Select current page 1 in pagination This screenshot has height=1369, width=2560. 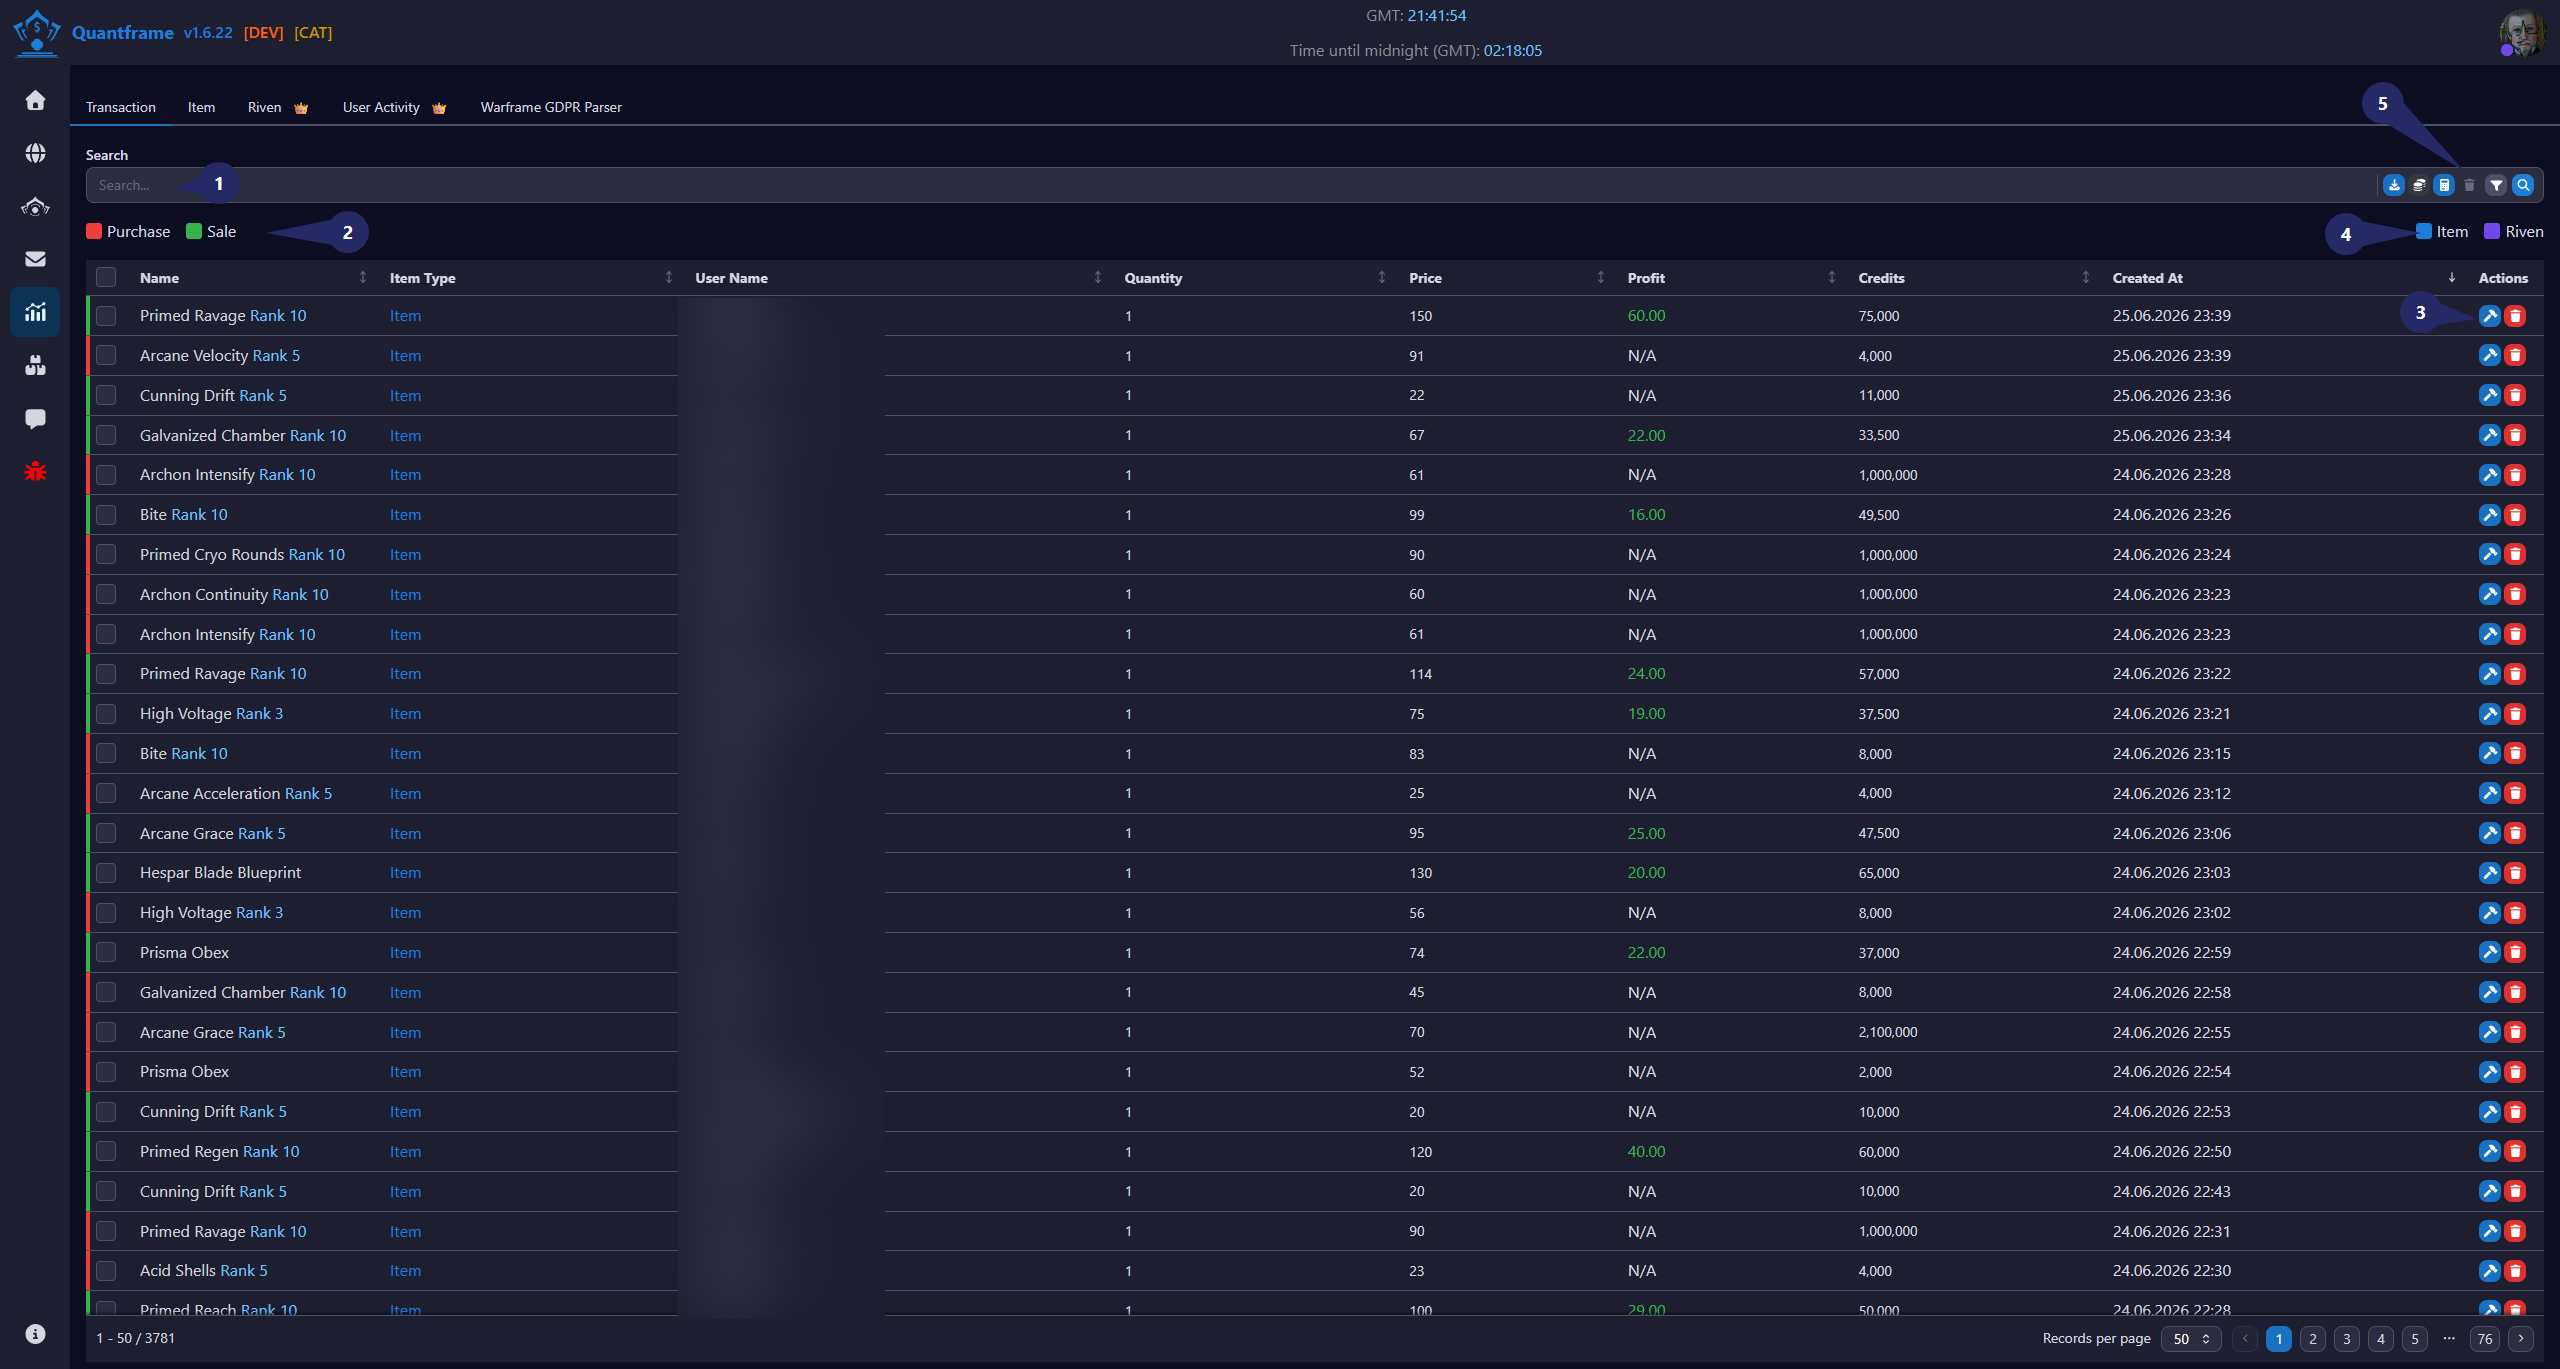[2279, 1339]
